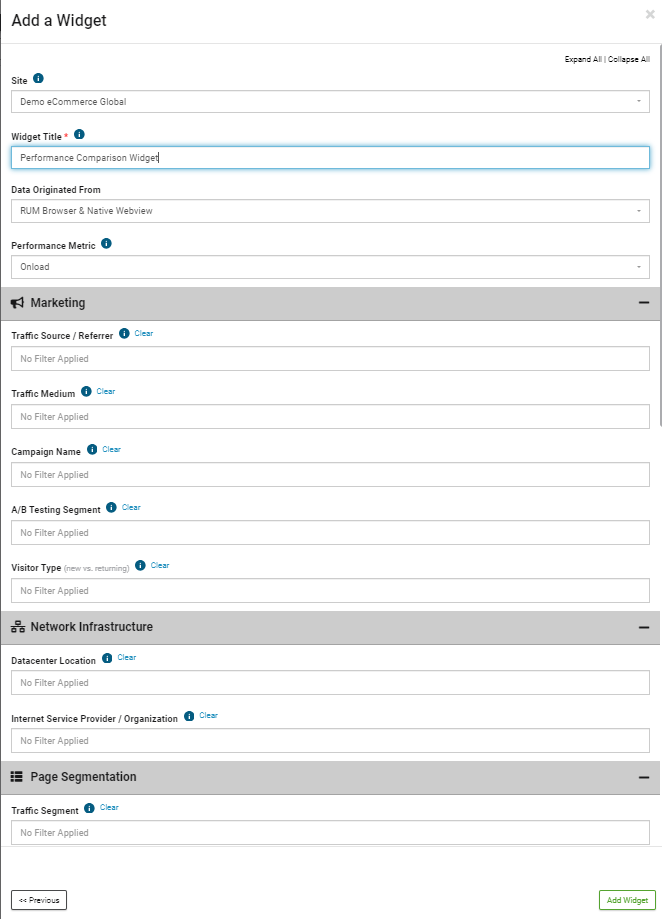Click the A/B Testing Segment info icon
This screenshot has height=919, width=662.
pos(111,508)
